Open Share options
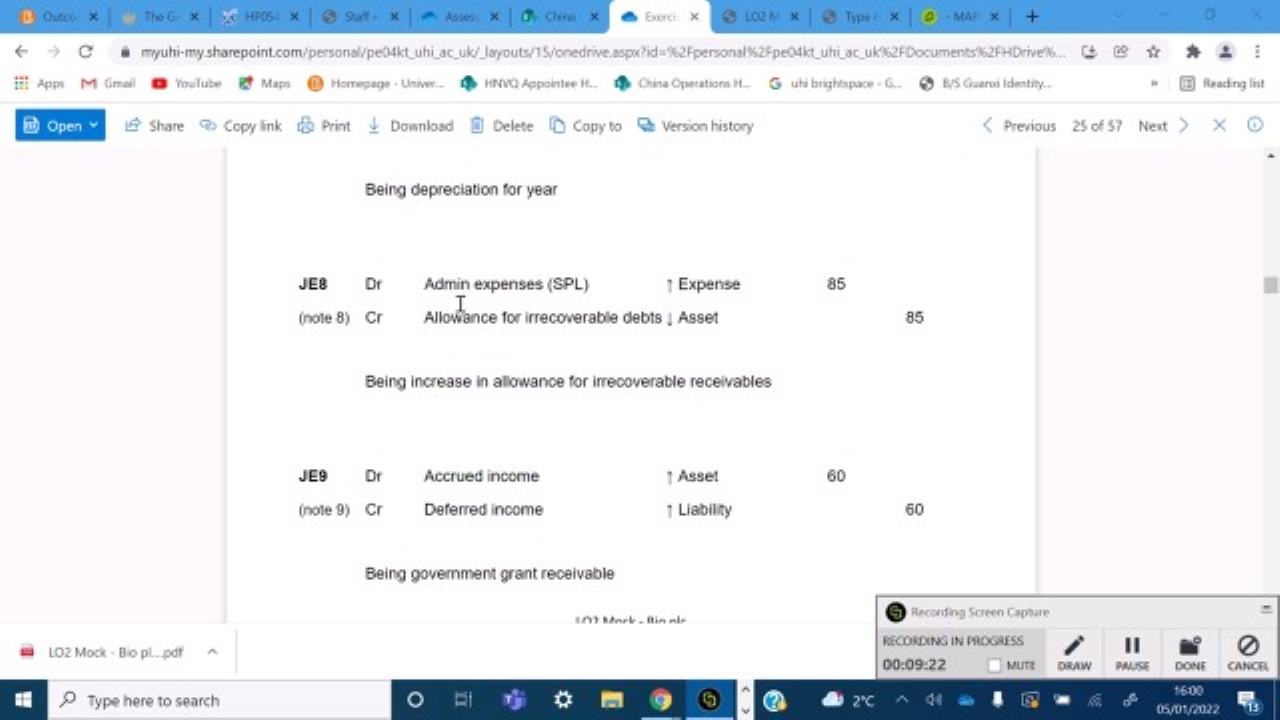This screenshot has height=720, width=1280. click(x=155, y=125)
